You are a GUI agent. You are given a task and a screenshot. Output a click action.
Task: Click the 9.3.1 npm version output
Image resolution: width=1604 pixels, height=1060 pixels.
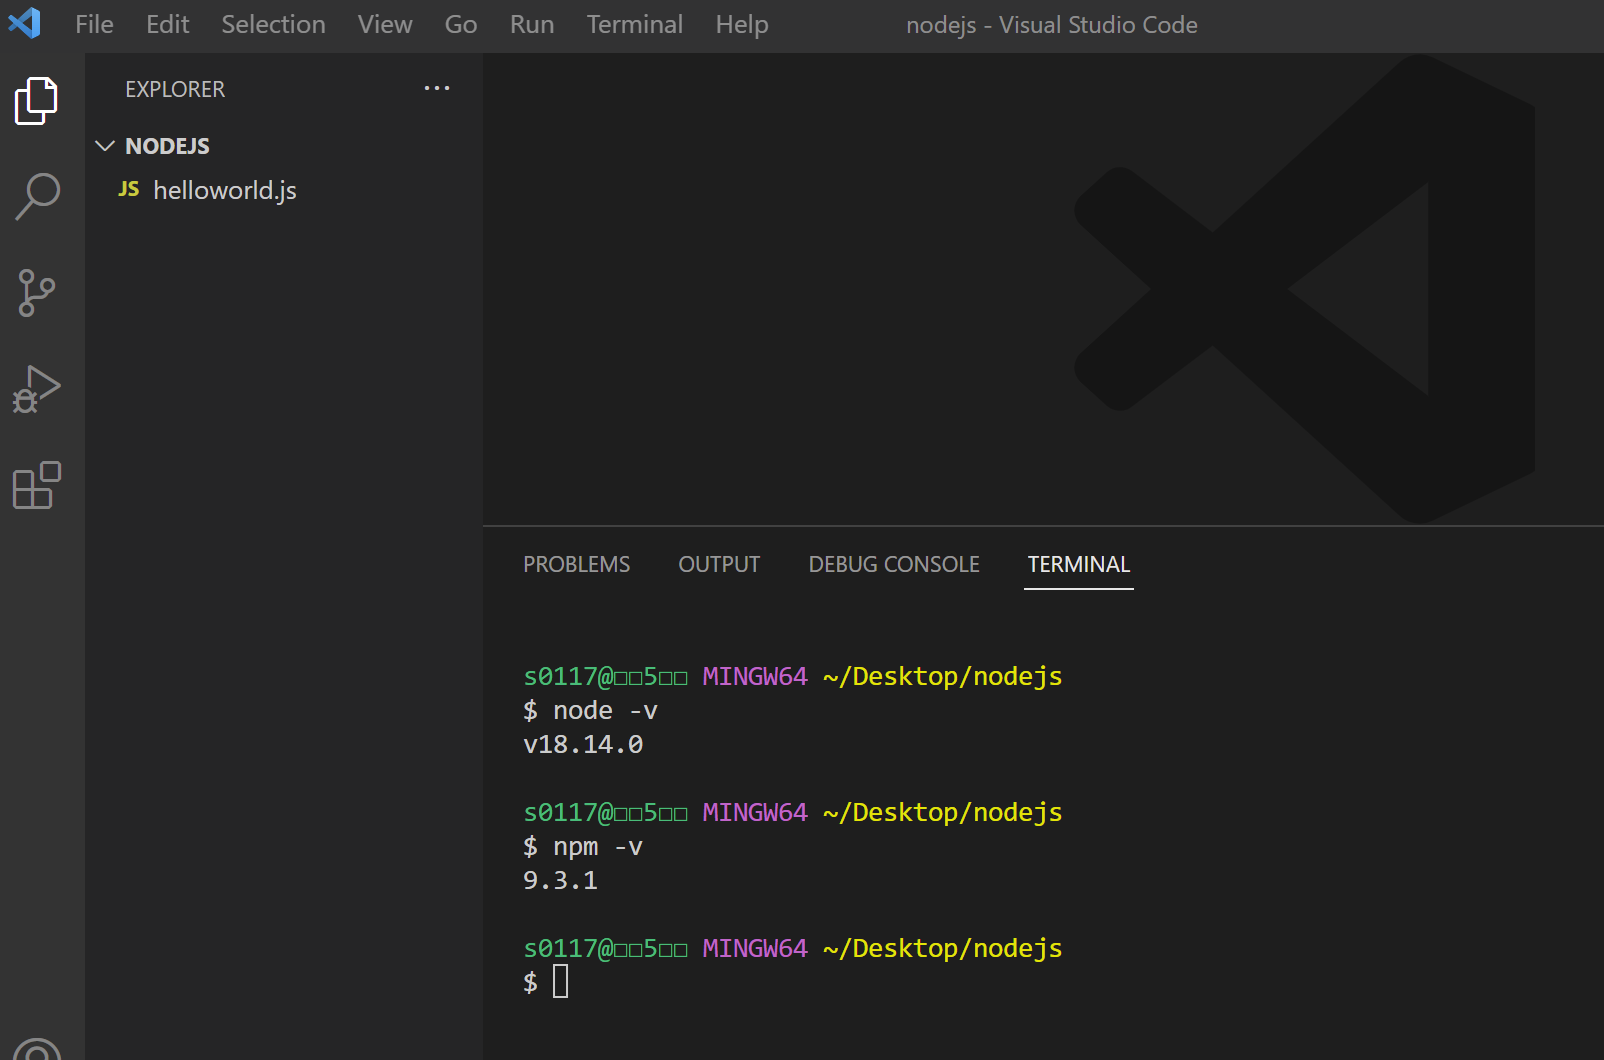(x=560, y=880)
